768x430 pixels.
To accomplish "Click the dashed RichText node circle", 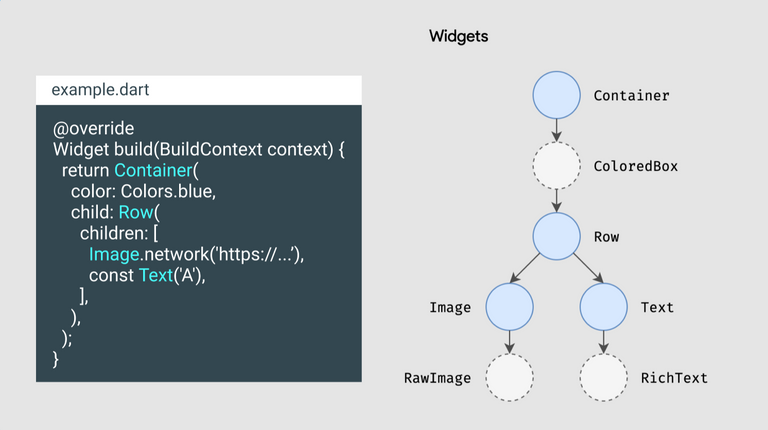I will 603,378.
